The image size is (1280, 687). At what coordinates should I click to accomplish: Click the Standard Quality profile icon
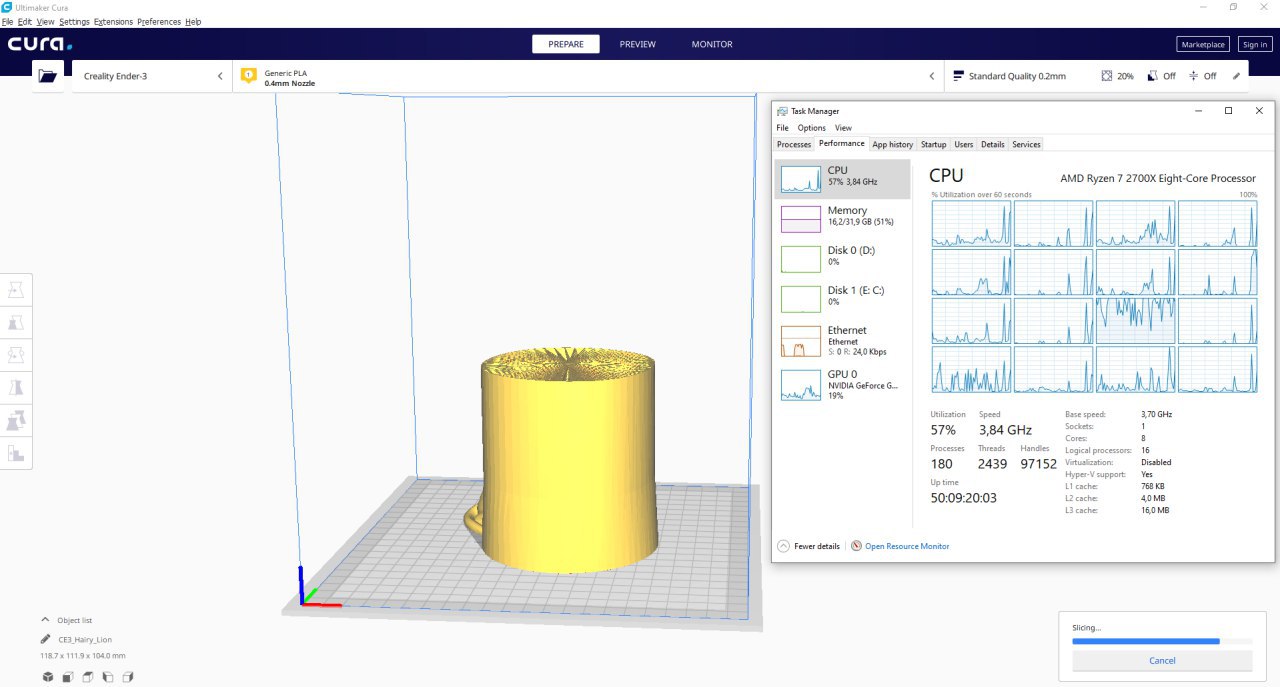(959, 76)
